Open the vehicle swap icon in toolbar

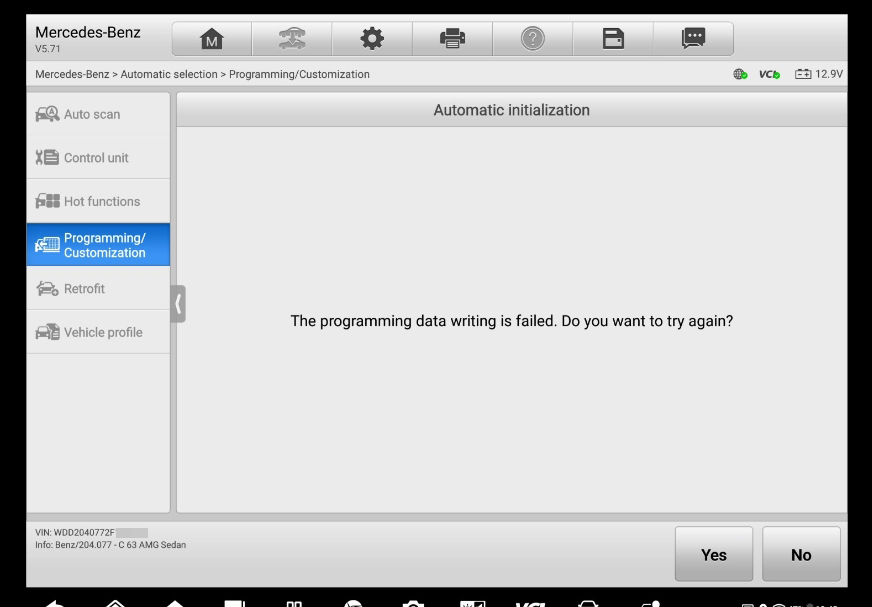(292, 39)
